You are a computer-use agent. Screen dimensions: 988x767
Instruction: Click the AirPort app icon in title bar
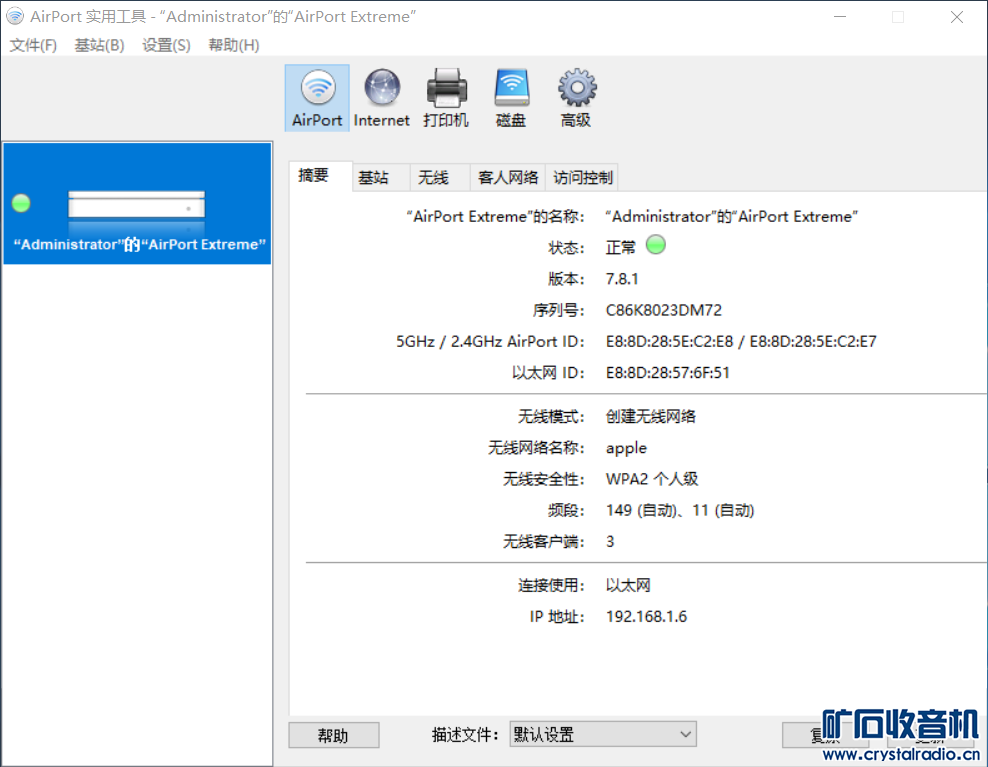pyautogui.click(x=14, y=16)
